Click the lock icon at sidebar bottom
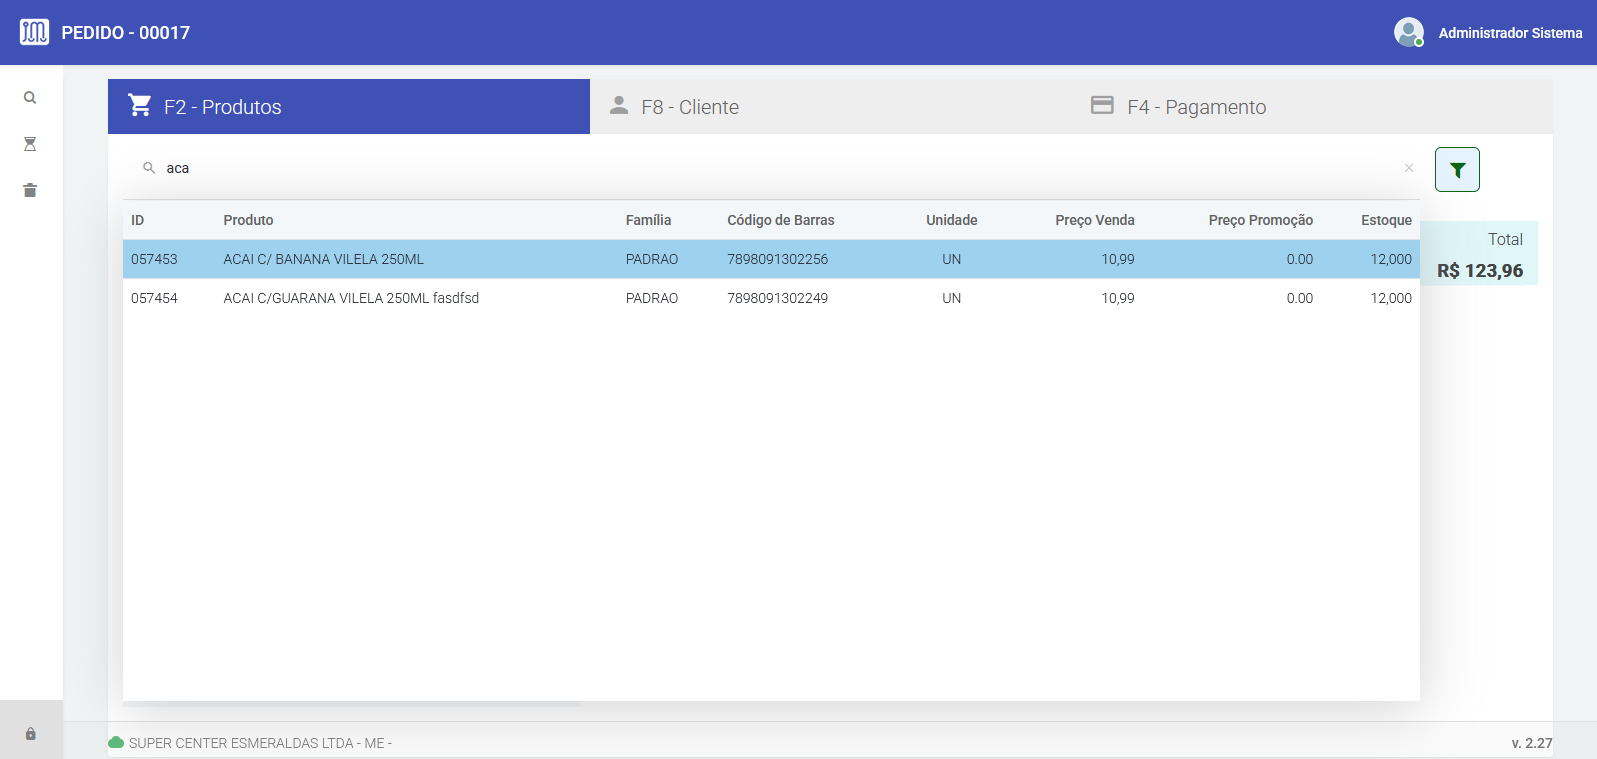Viewport: 1597px width, 759px height. (x=30, y=734)
